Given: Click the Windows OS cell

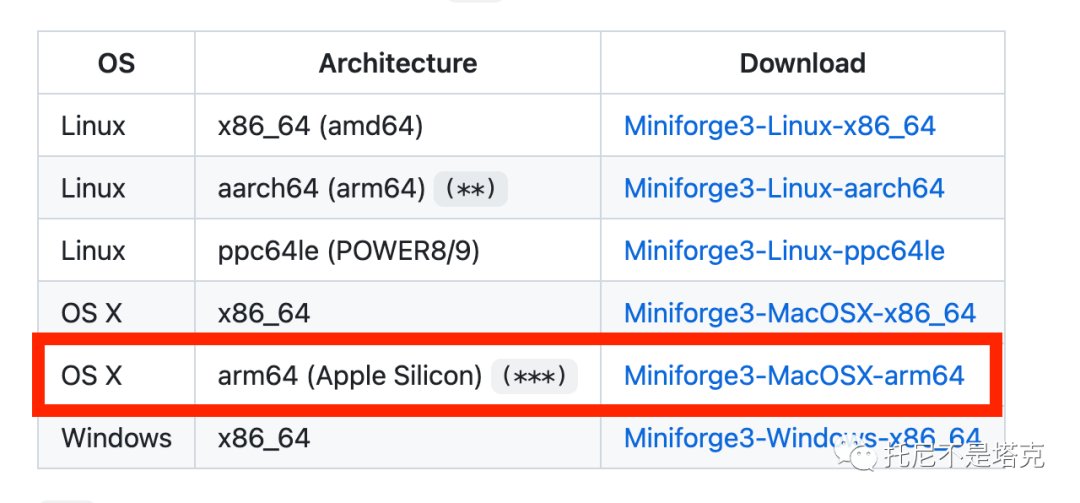Looking at the screenshot, I should 116,438.
